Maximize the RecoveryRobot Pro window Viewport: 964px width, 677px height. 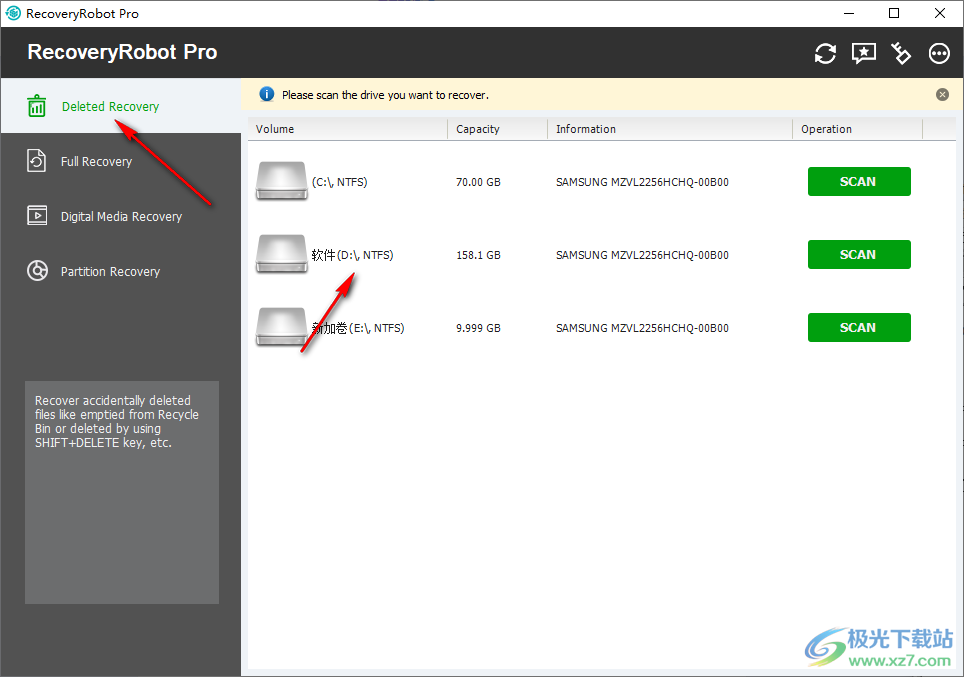click(894, 13)
